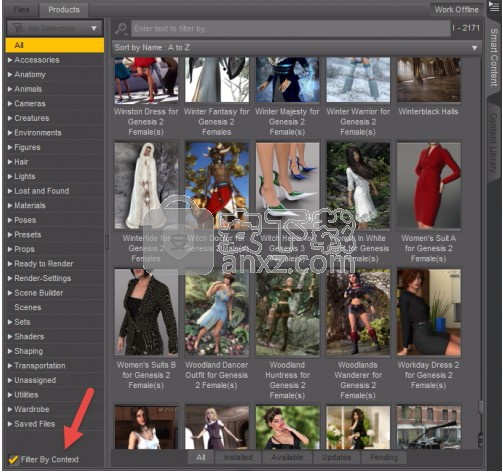Open the Smart Content side tab
The image size is (503, 473).
[x=494, y=57]
